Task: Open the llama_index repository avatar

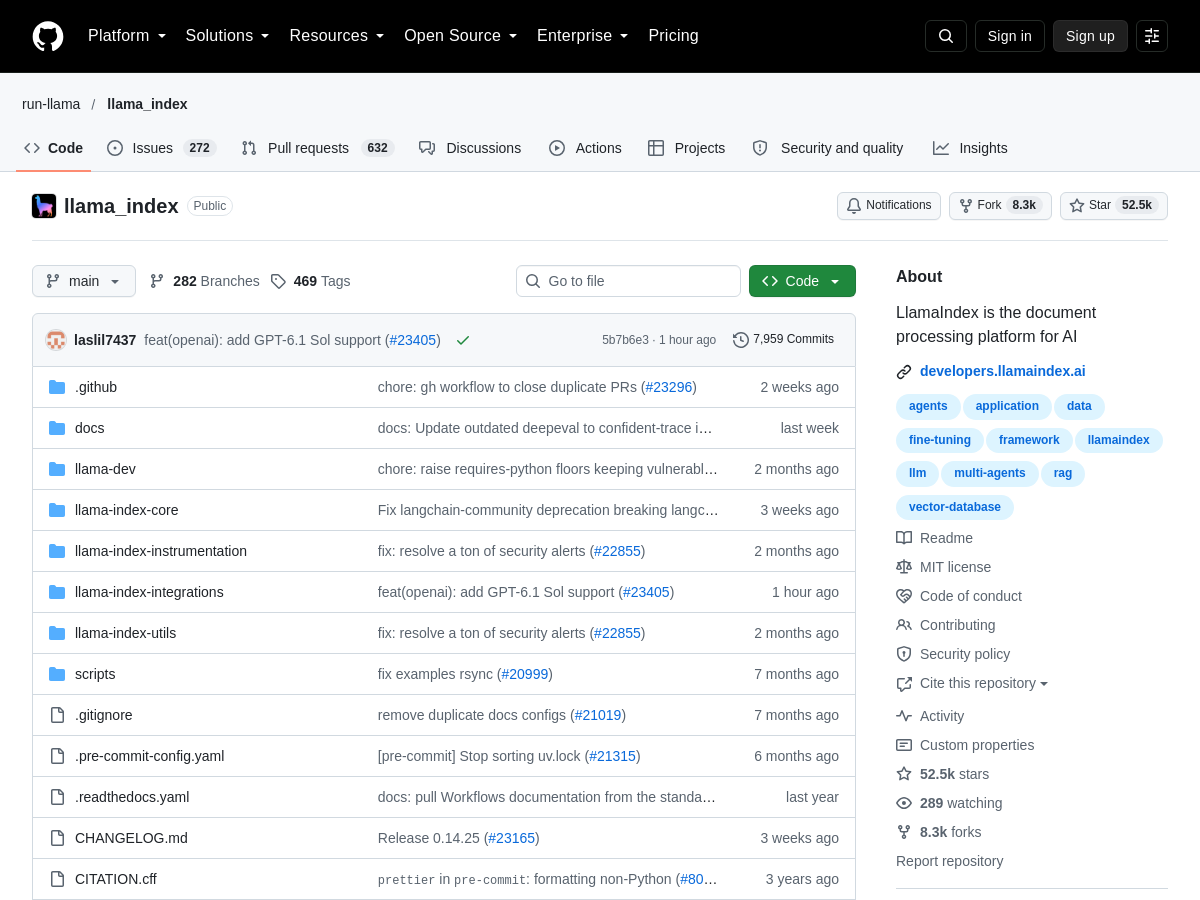Action: (44, 206)
